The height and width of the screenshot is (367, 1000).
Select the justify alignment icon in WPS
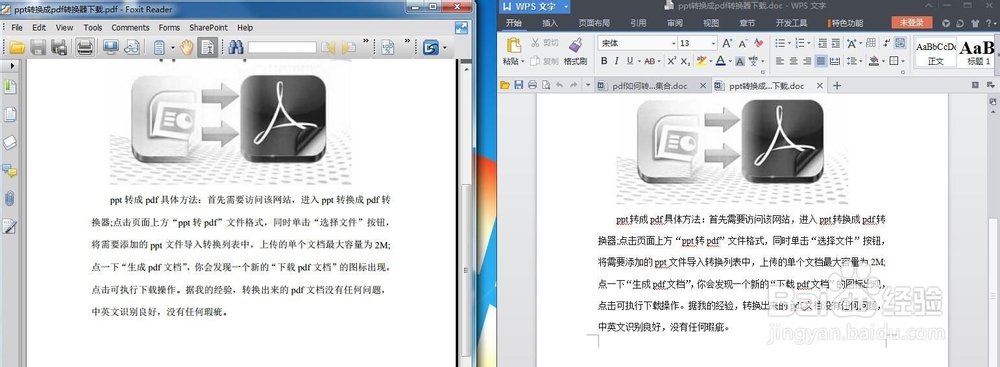click(821, 61)
